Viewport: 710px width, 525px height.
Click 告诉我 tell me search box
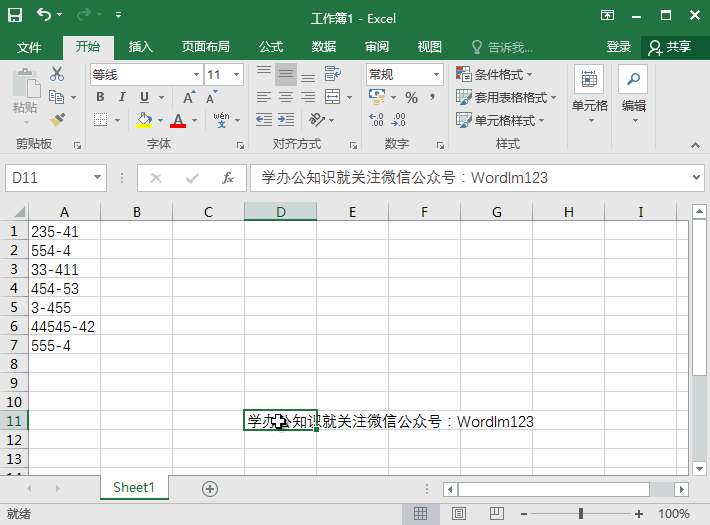pyautogui.click(x=503, y=47)
